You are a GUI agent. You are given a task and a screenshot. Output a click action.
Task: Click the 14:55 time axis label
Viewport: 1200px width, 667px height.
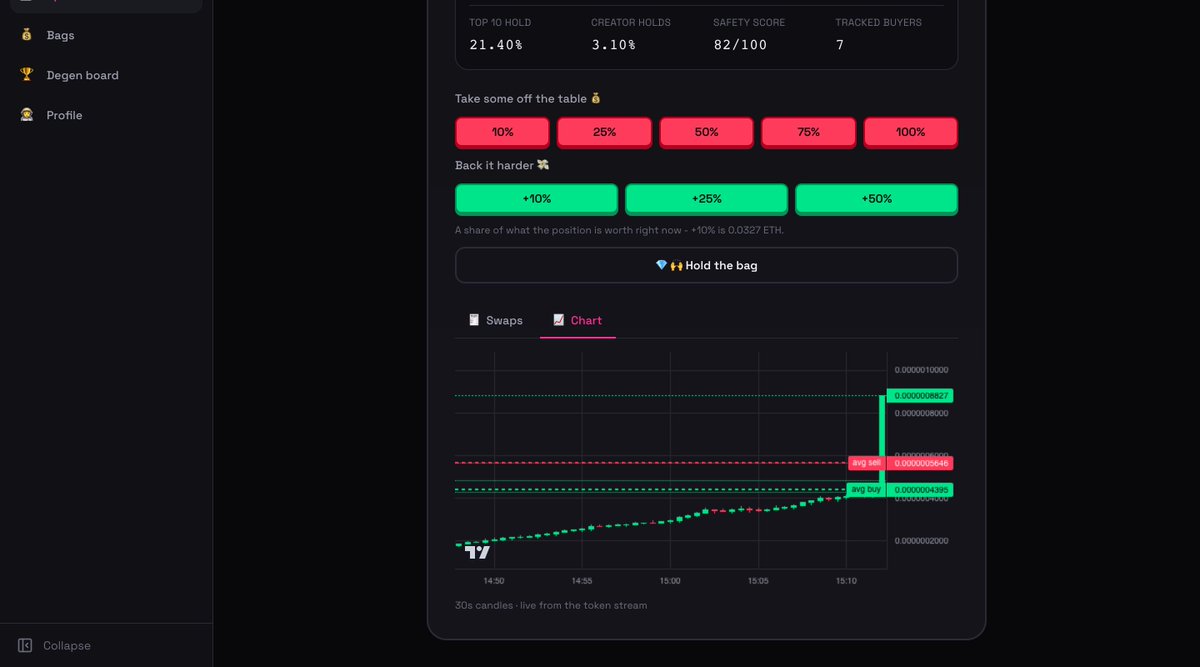pos(582,580)
